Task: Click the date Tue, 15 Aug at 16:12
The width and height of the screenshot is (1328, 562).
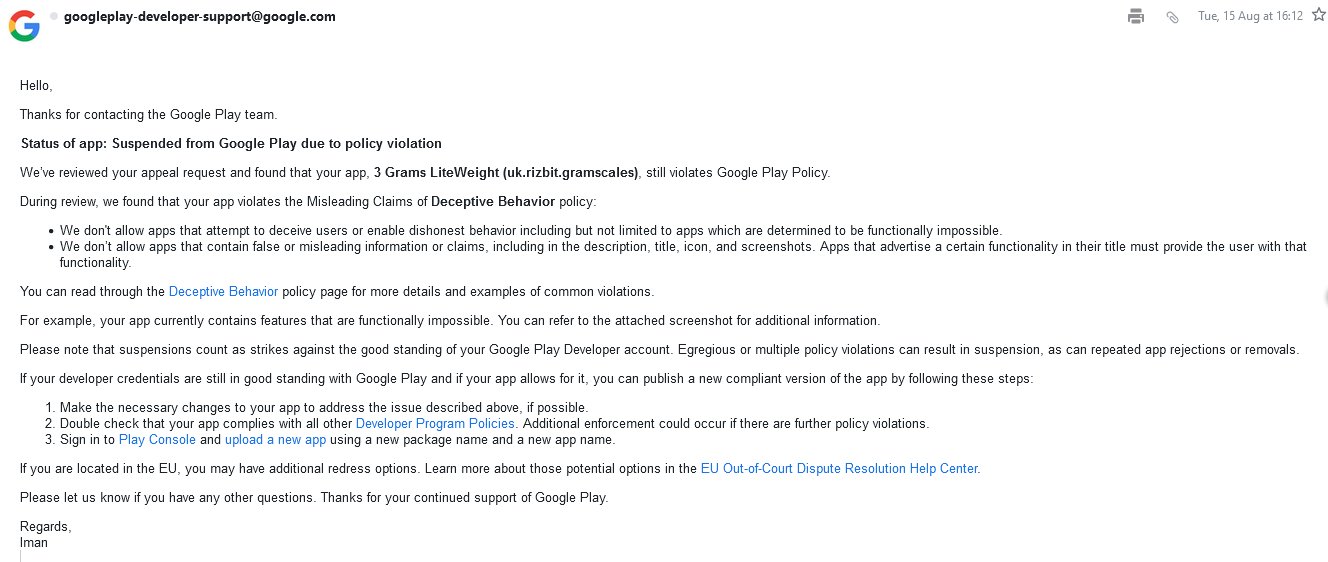Action: (x=1250, y=16)
